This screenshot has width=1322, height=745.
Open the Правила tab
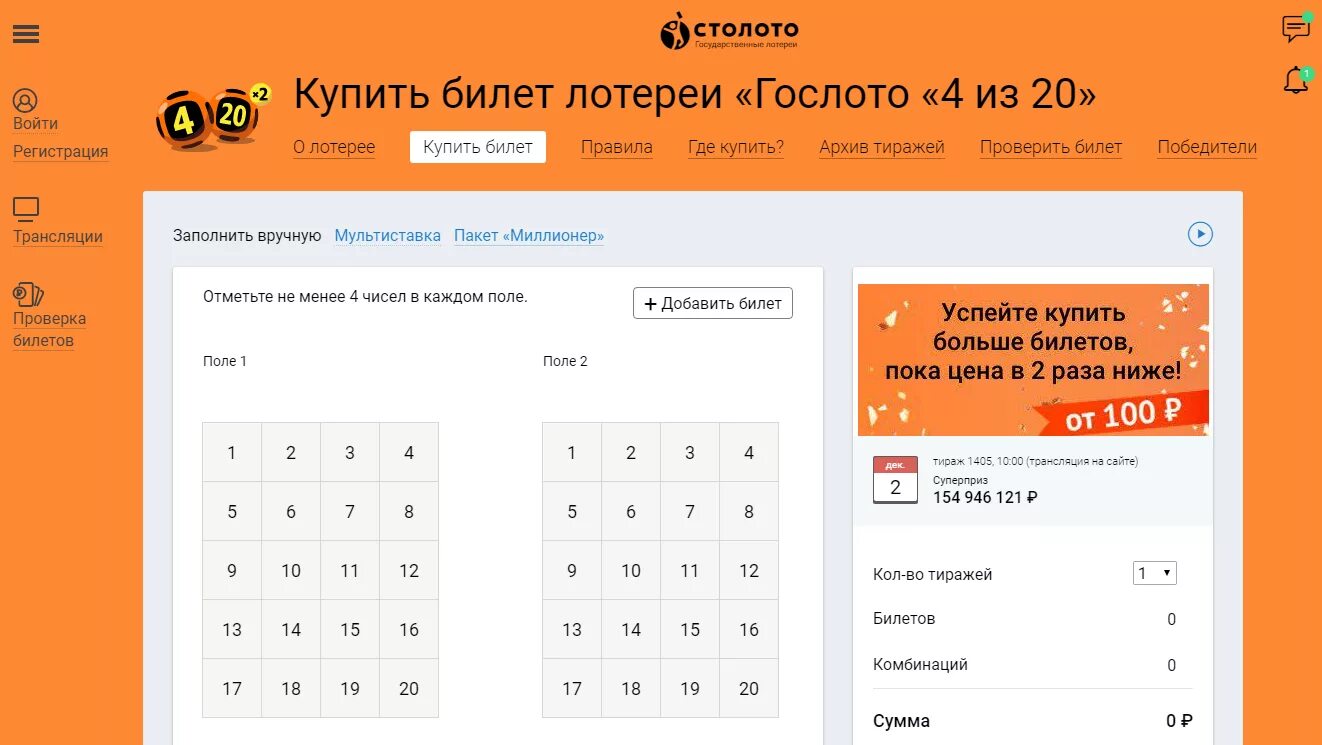click(x=617, y=147)
